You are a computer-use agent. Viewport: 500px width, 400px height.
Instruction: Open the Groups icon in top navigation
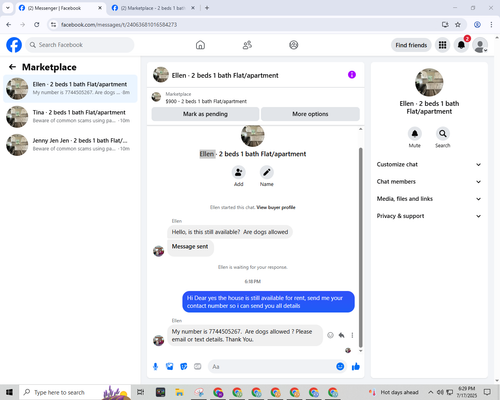click(294, 45)
